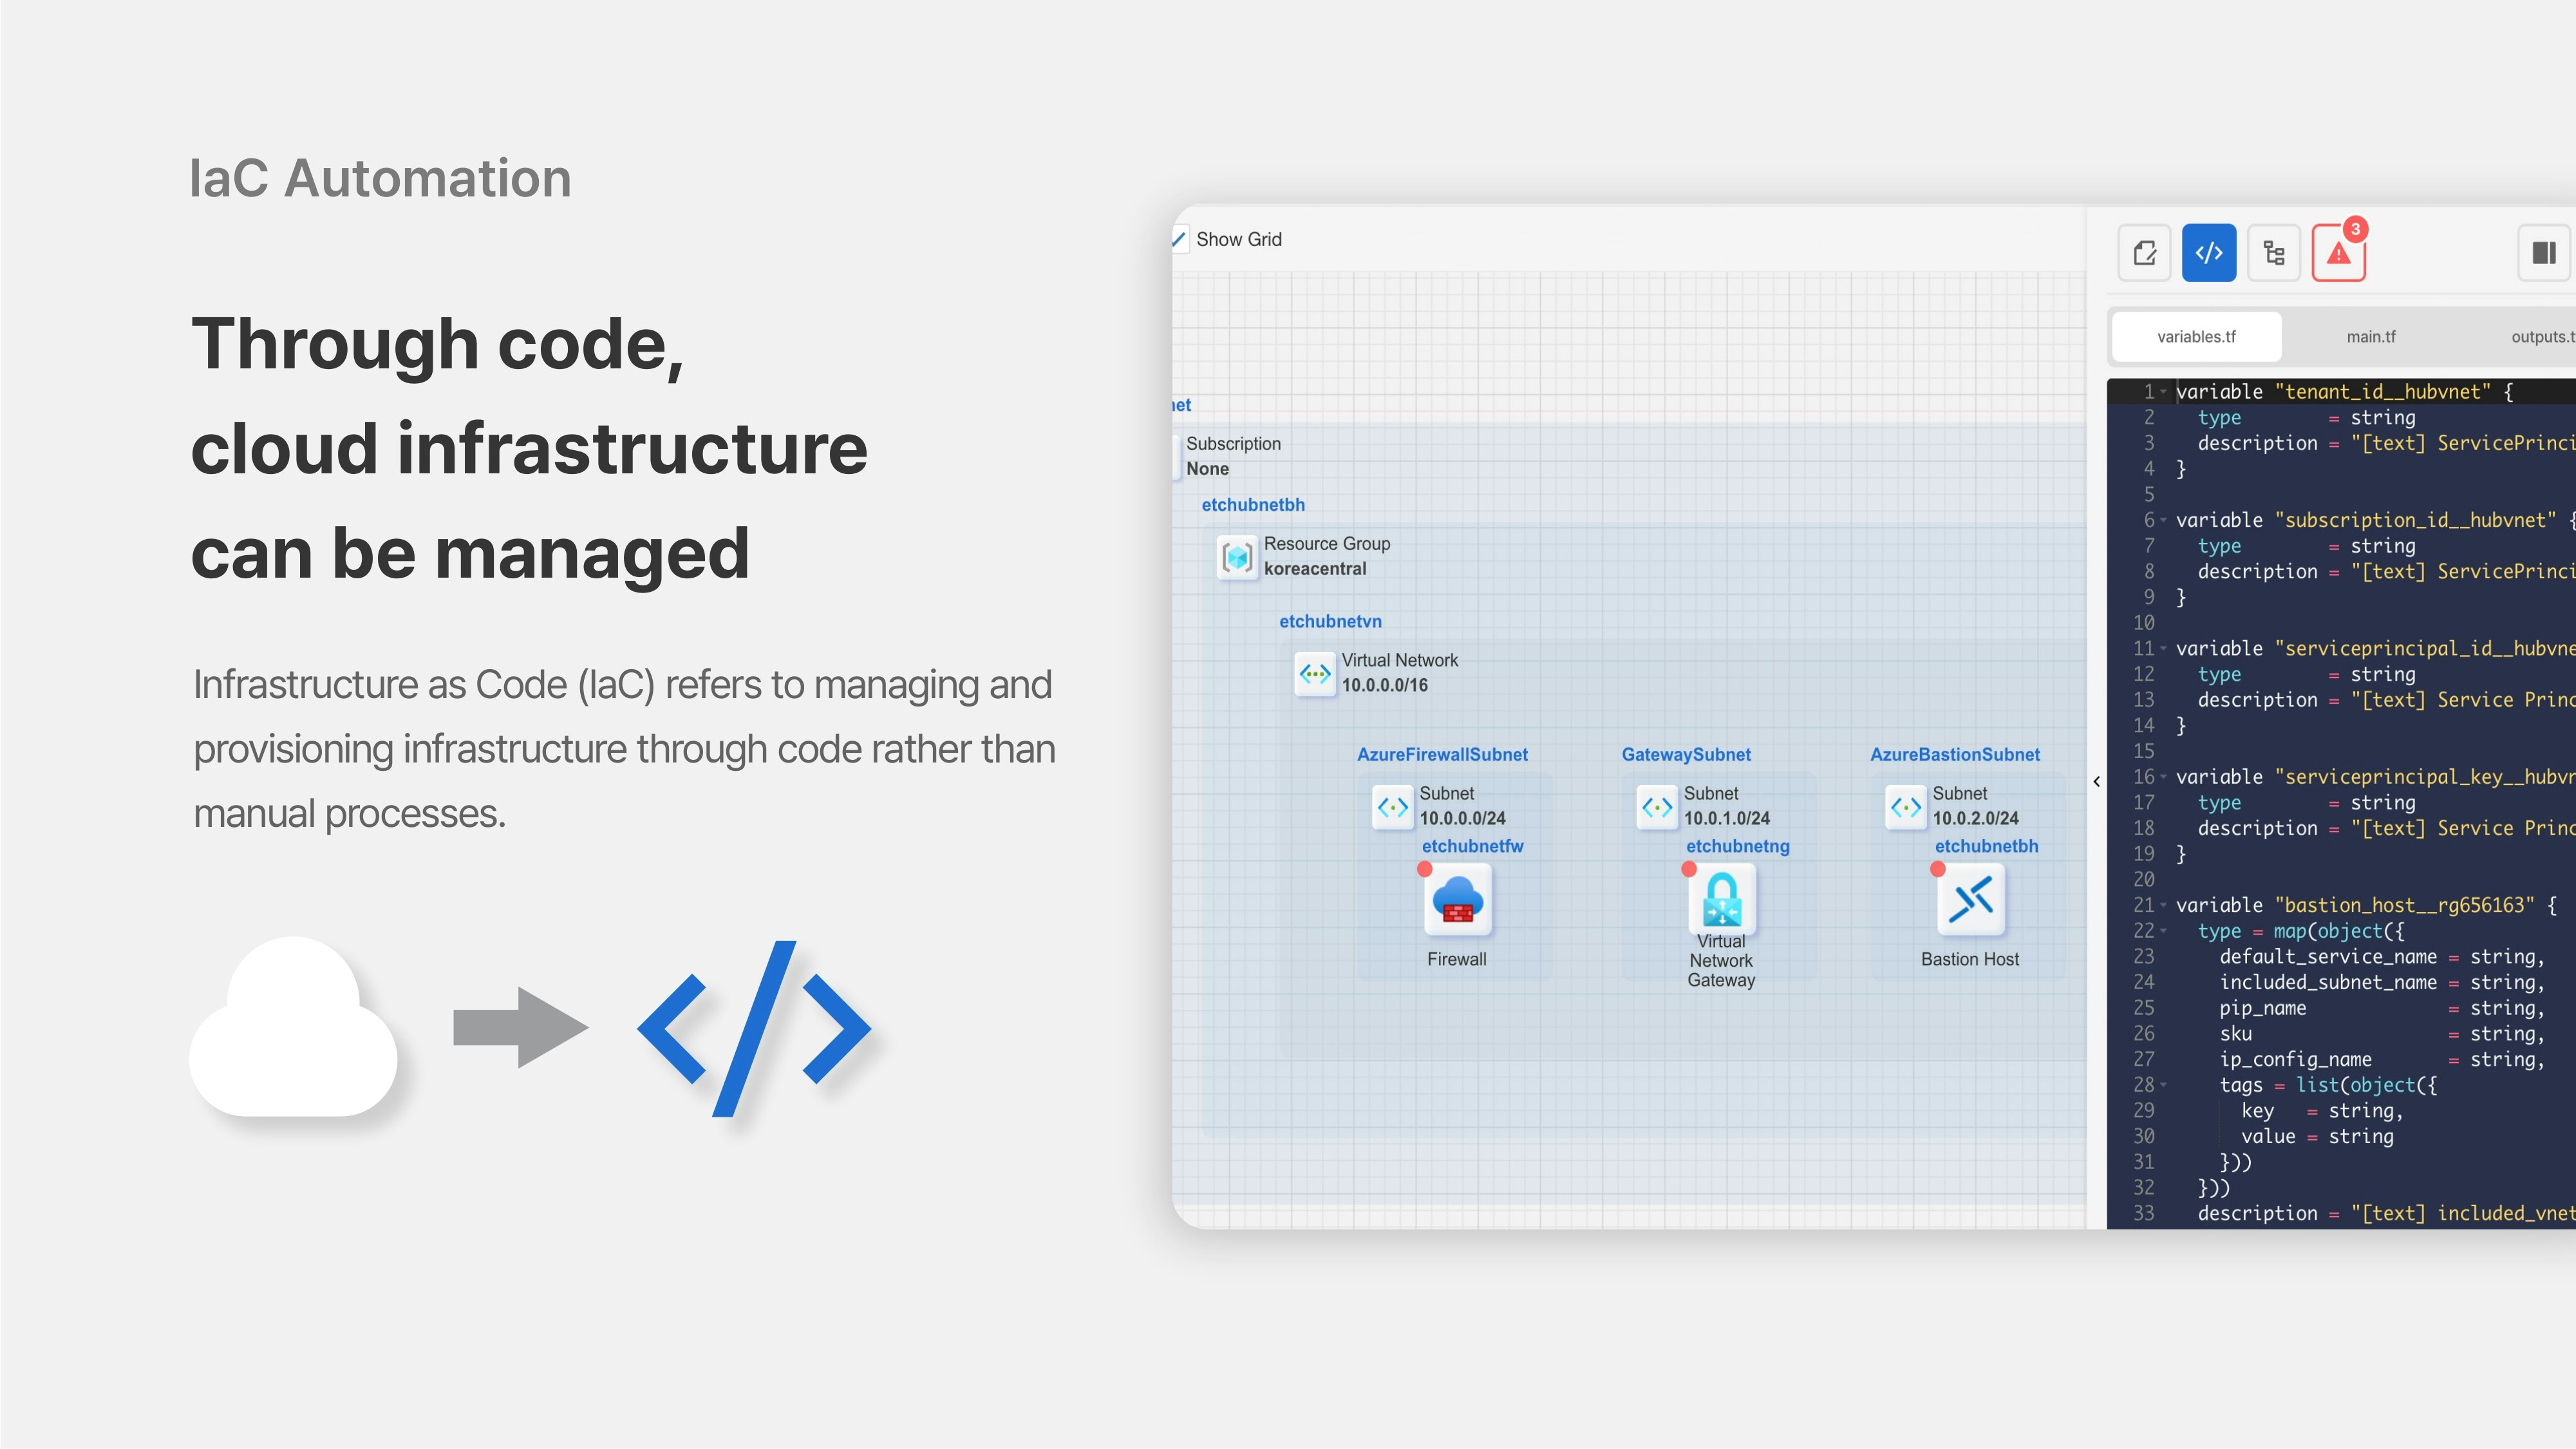Screen dimensions: 2576x1449
Task: Select the Firewall resource icon
Action: 1458,900
